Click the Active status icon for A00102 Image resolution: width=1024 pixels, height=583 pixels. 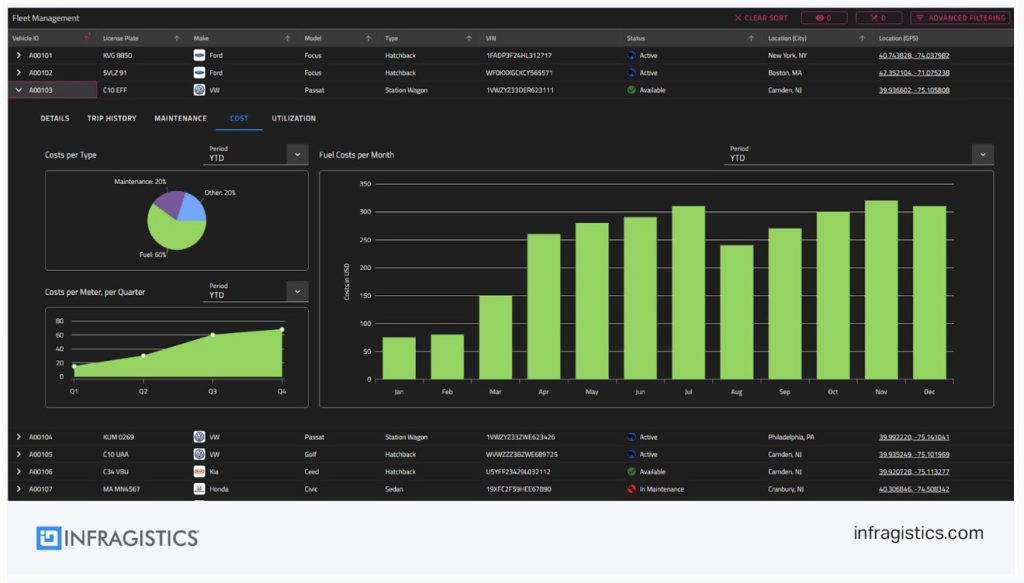click(632, 73)
